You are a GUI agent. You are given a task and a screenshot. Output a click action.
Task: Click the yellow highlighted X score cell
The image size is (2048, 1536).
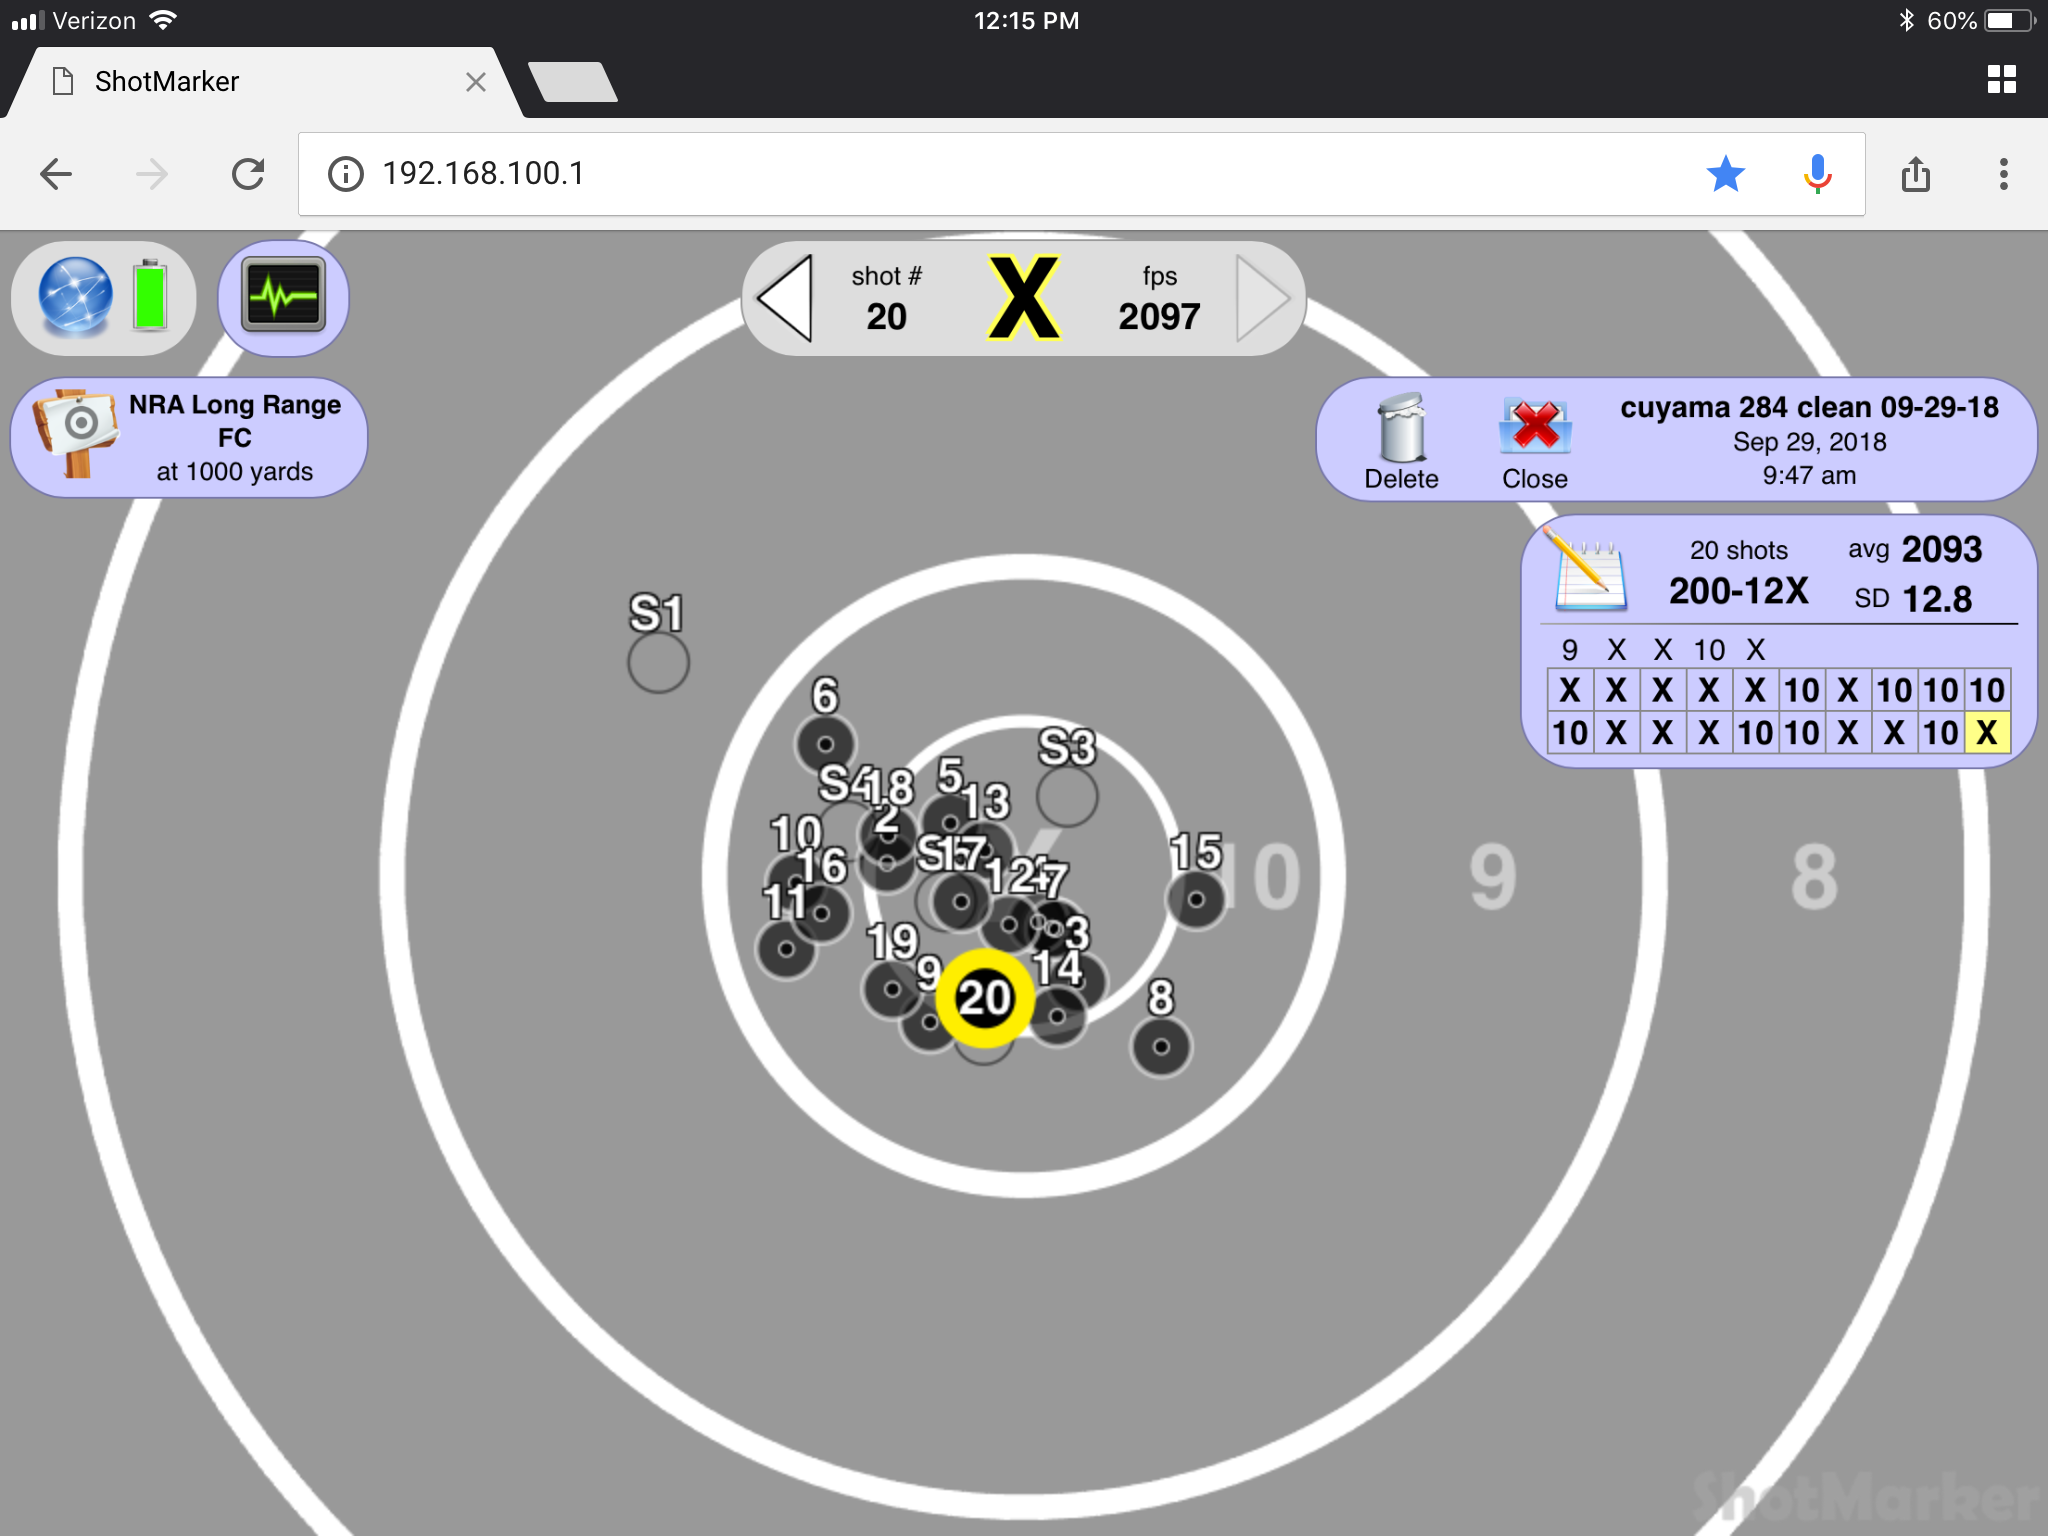click(1986, 733)
